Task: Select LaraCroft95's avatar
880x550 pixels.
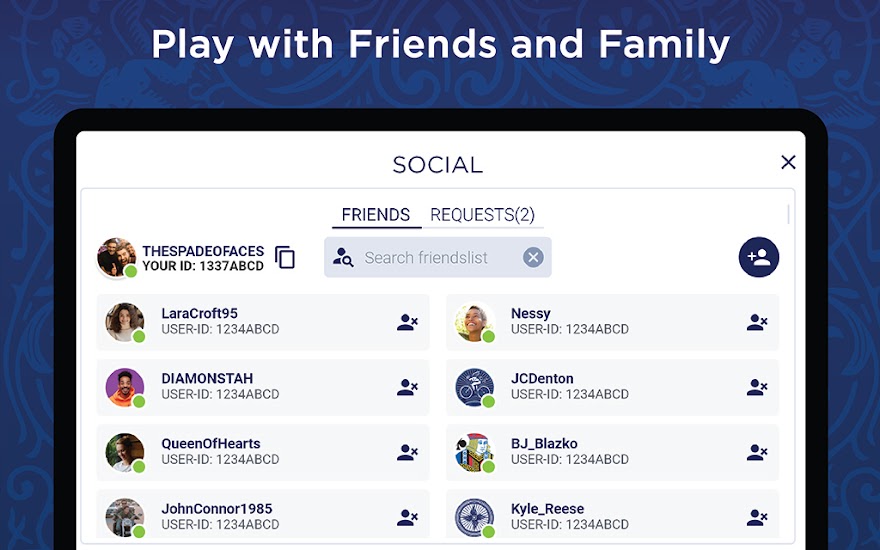Action: click(125, 322)
